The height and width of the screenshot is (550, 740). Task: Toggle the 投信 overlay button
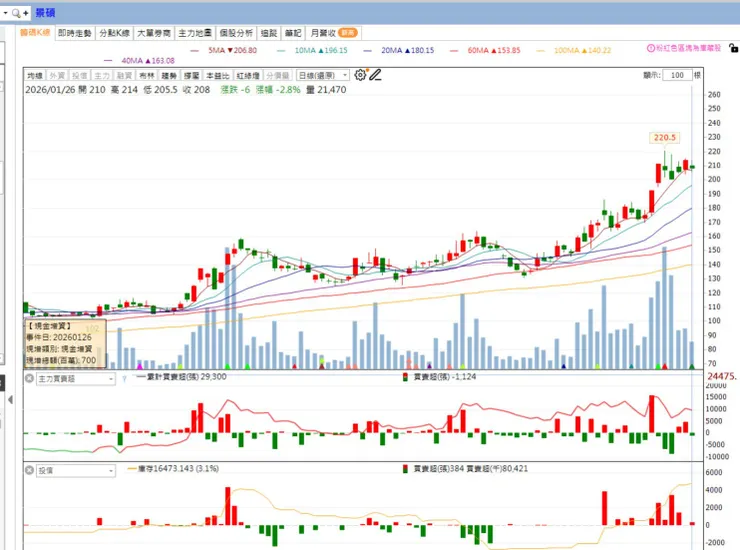[x=79, y=76]
